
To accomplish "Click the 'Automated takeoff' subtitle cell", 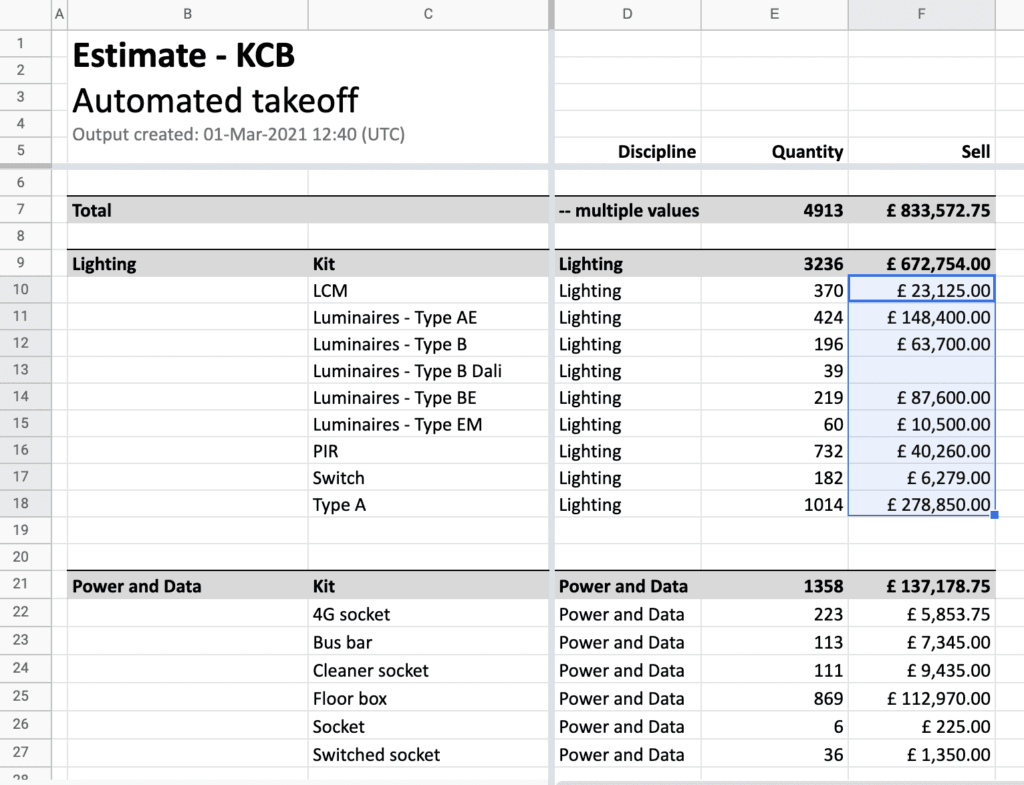I will (215, 101).
